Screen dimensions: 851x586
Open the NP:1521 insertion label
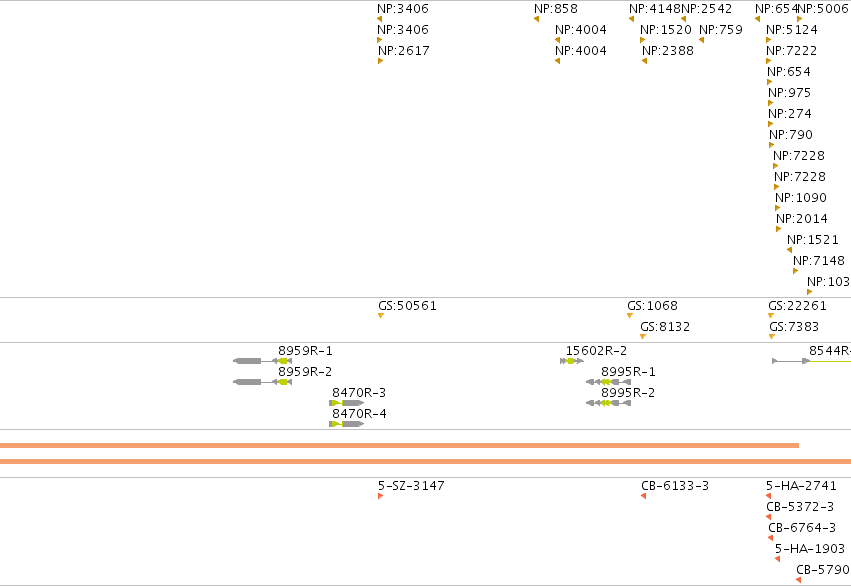(x=812, y=240)
